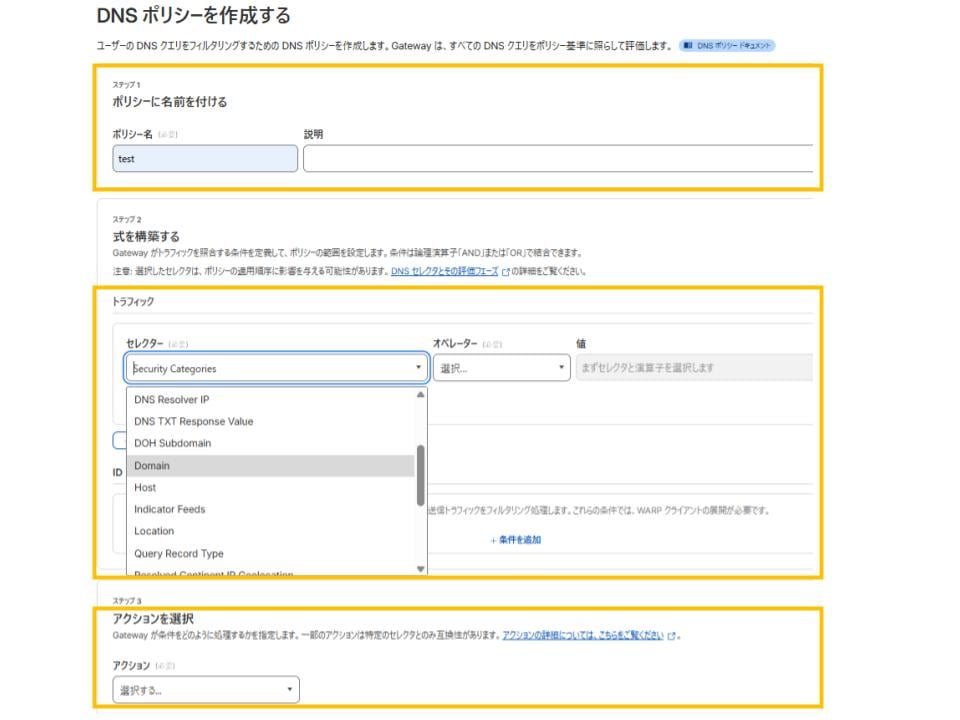
Task: Click the policy name field containing test
Action: pyautogui.click(x=206, y=158)
